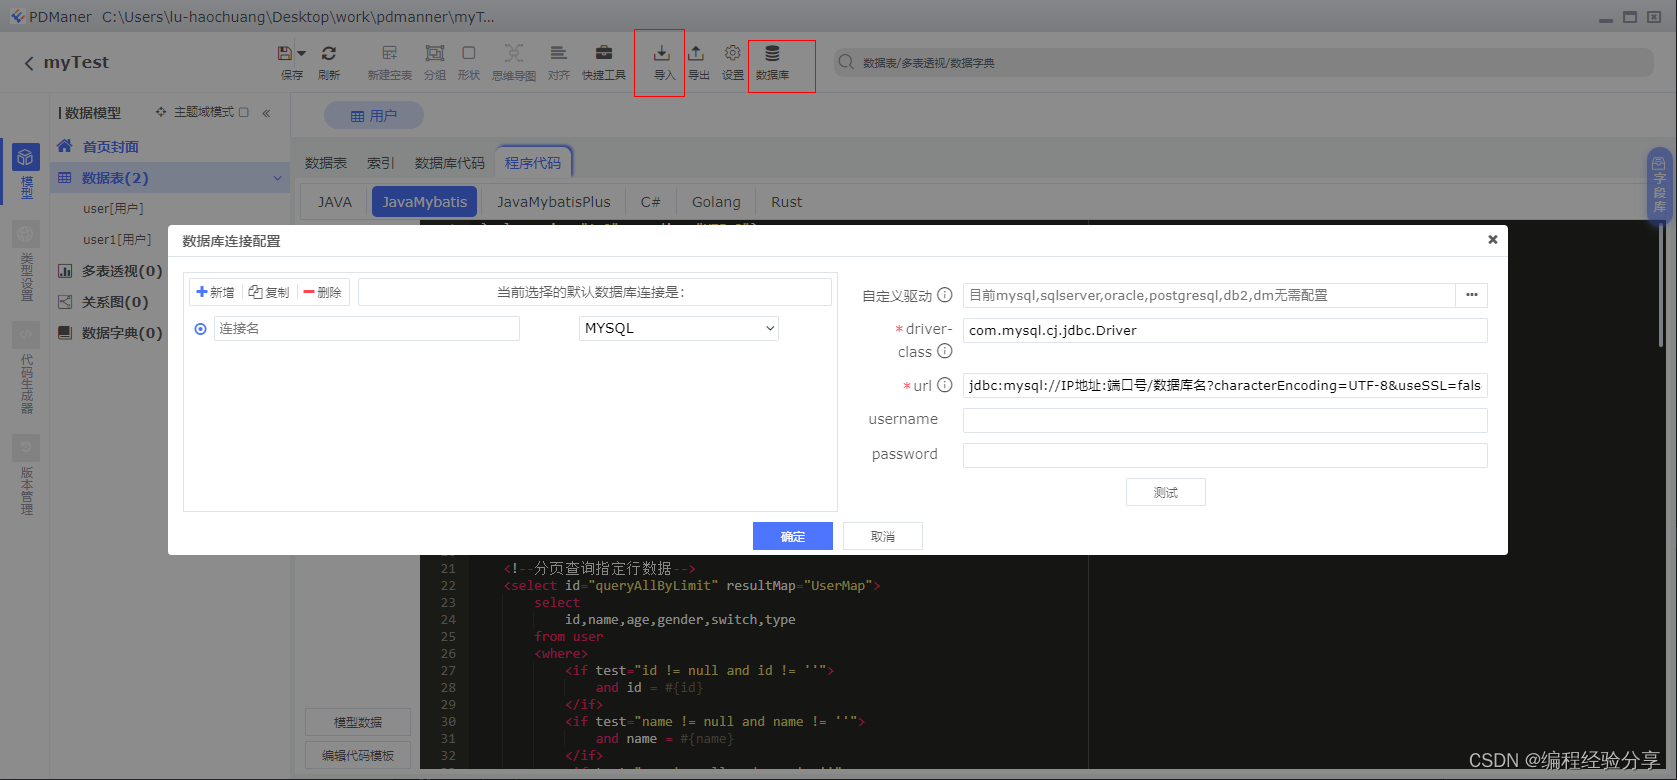Open the 首页封面 home item
This screenshot has width=1677, height=780.
[x=110, y=147]
